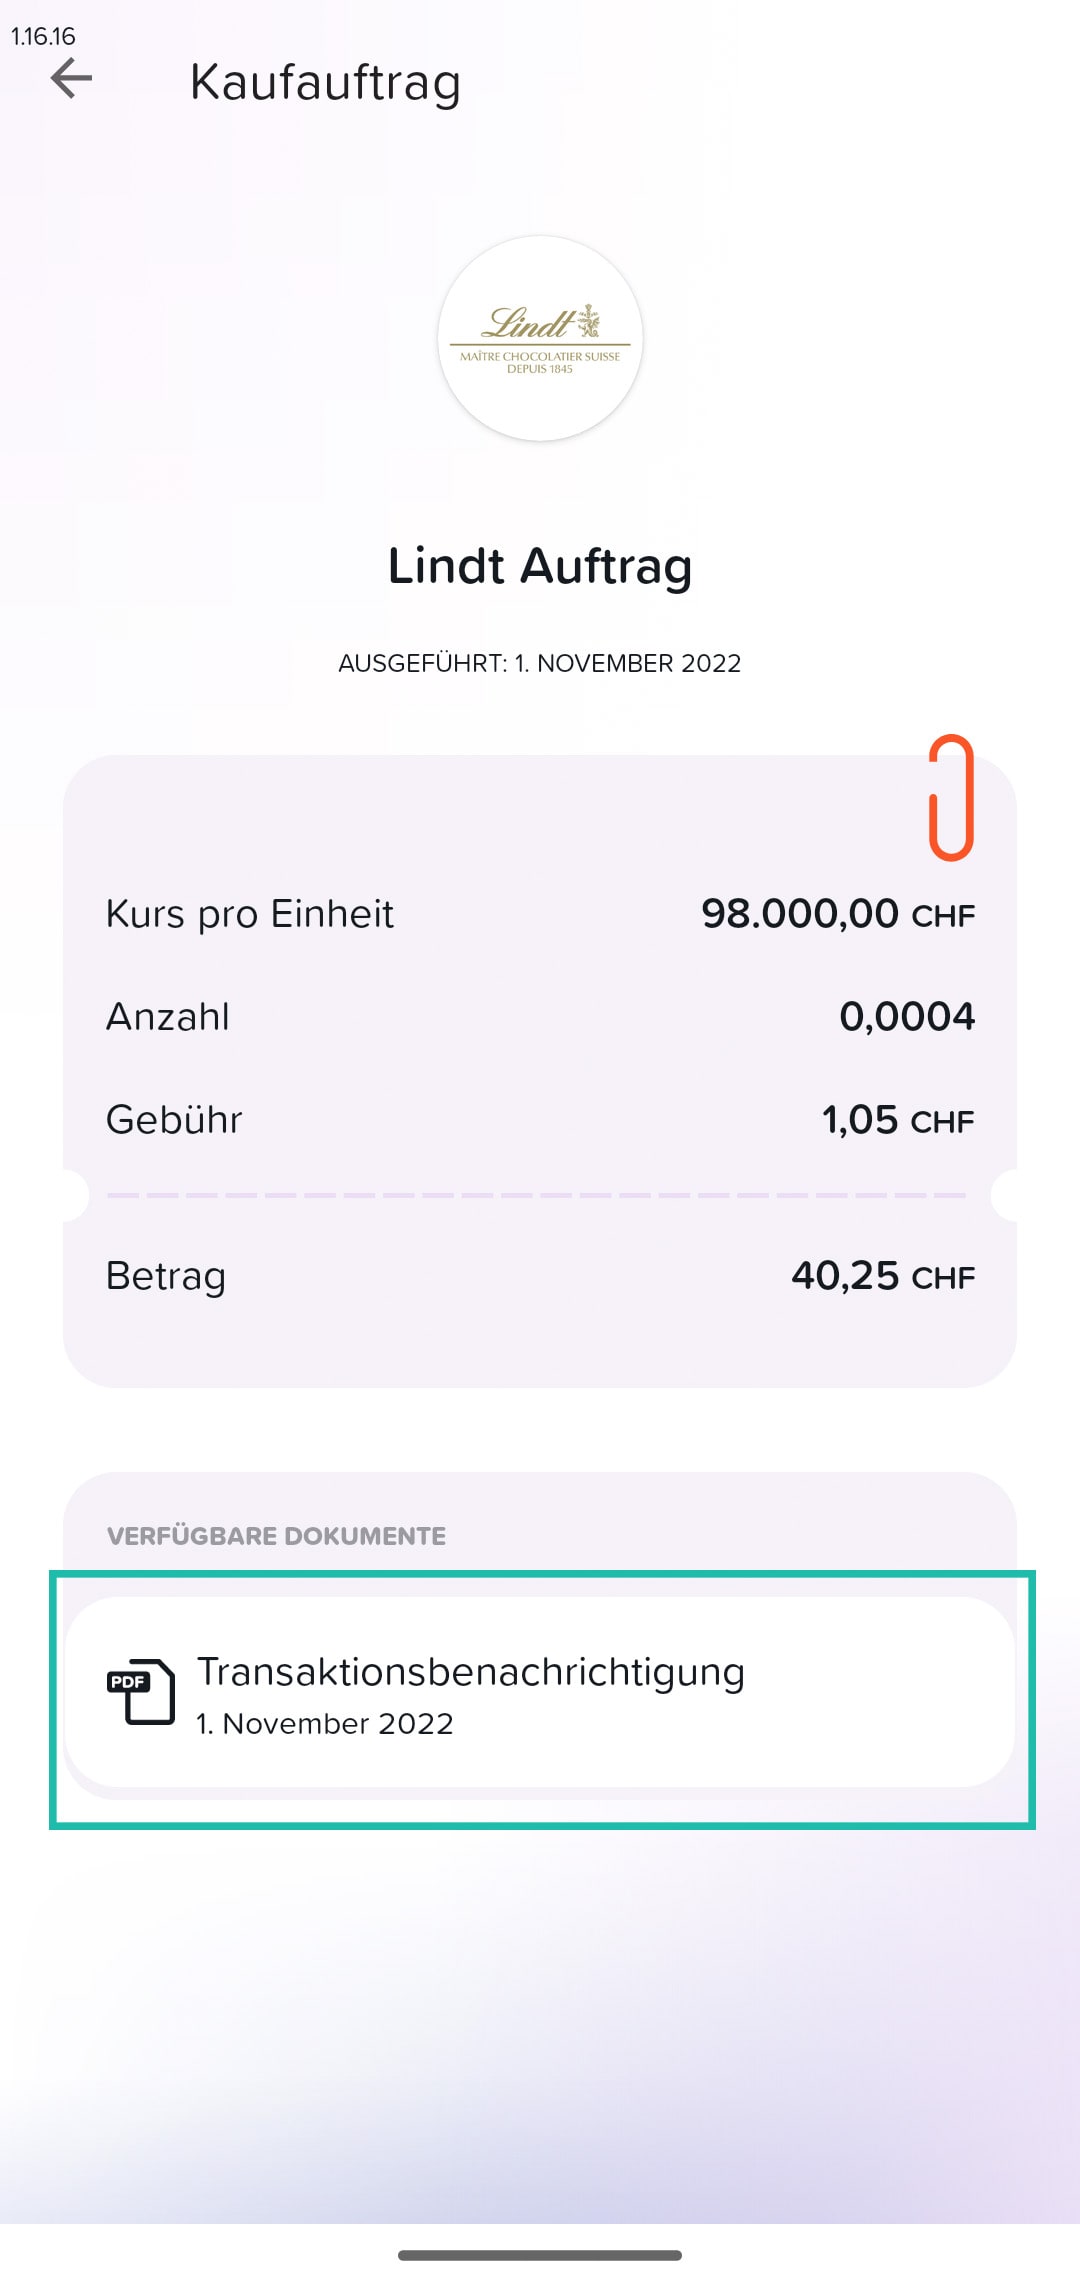The image size is (1080, 2287).
Task: Click the Anzahl label
Action: (x=168, y=1017)
